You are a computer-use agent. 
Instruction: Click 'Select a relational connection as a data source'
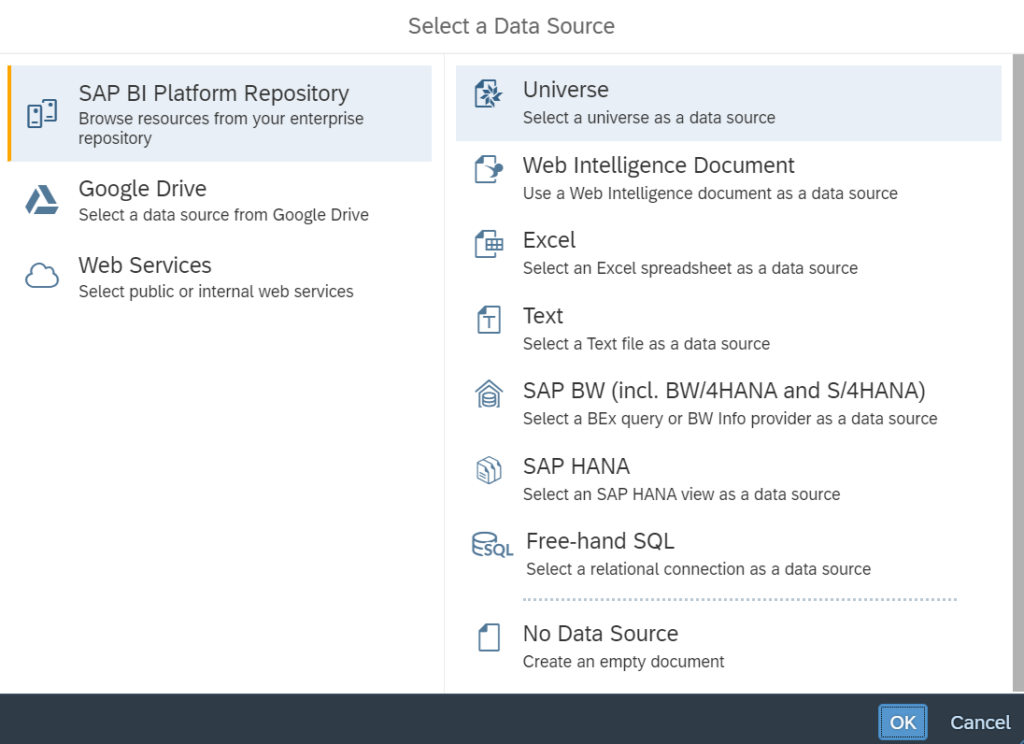click(699, 569)
